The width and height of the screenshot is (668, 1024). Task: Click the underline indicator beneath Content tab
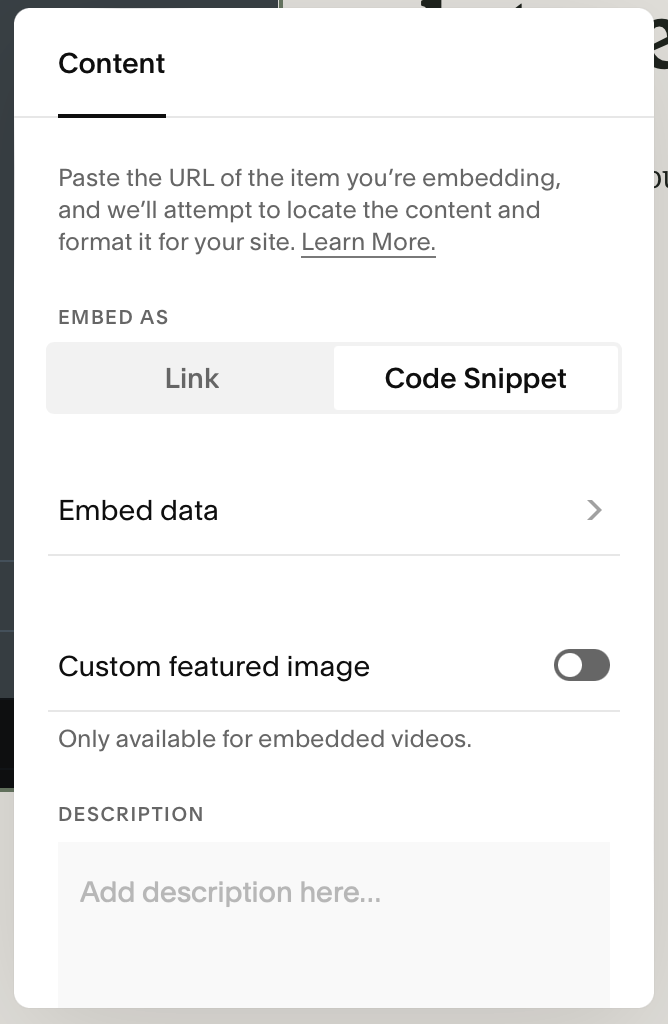(112, 116)
